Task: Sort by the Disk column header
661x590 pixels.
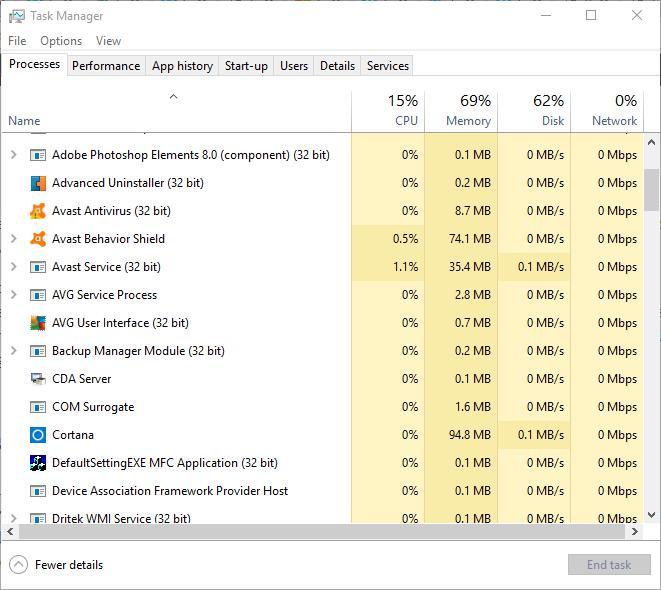Action: coord(534,111)
